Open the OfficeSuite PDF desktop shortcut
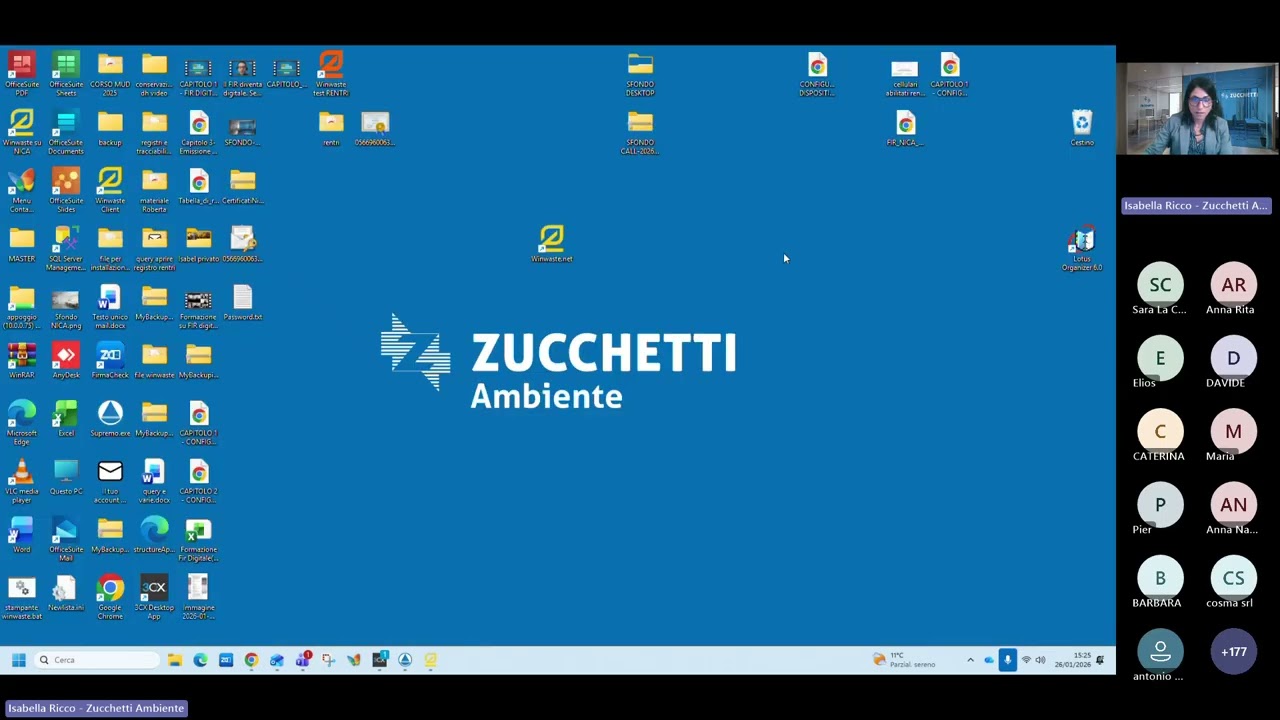The height and width of the screenshot is (720, 1280). click(x=21, y=74)
